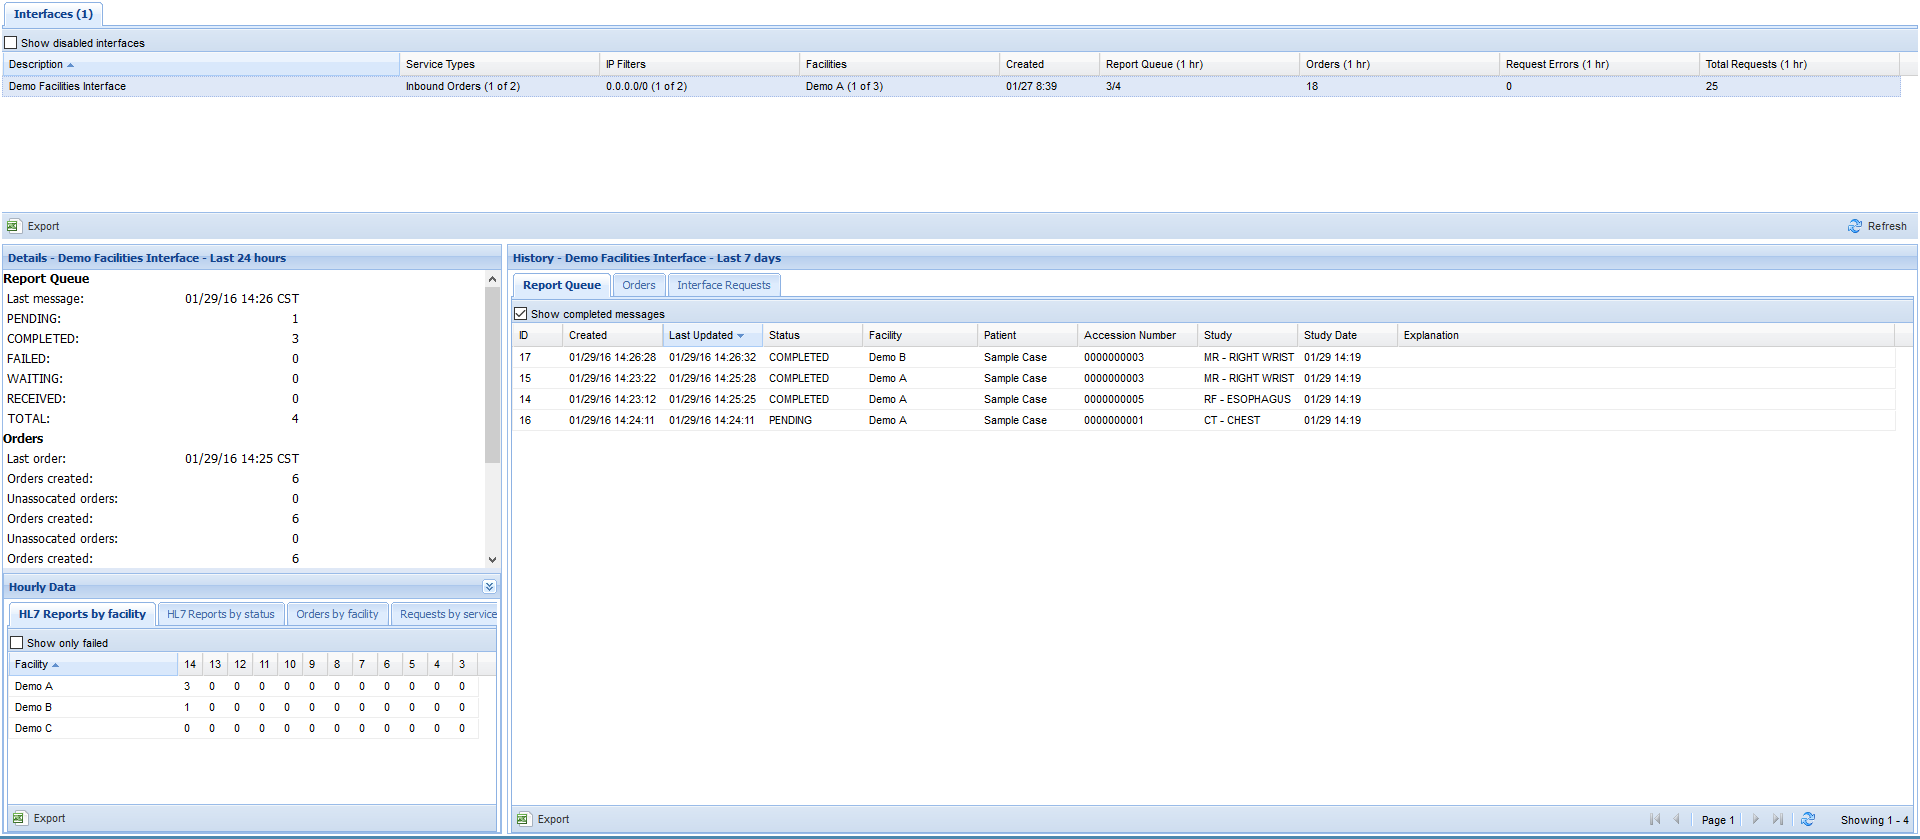Go to previous page of history results

1677,819
